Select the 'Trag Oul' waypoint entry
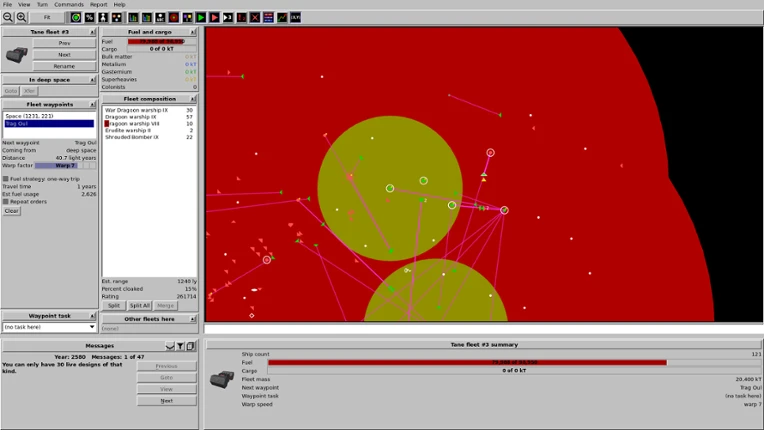The width and height of the screenshot is (764, 430). tap(49, 124)
